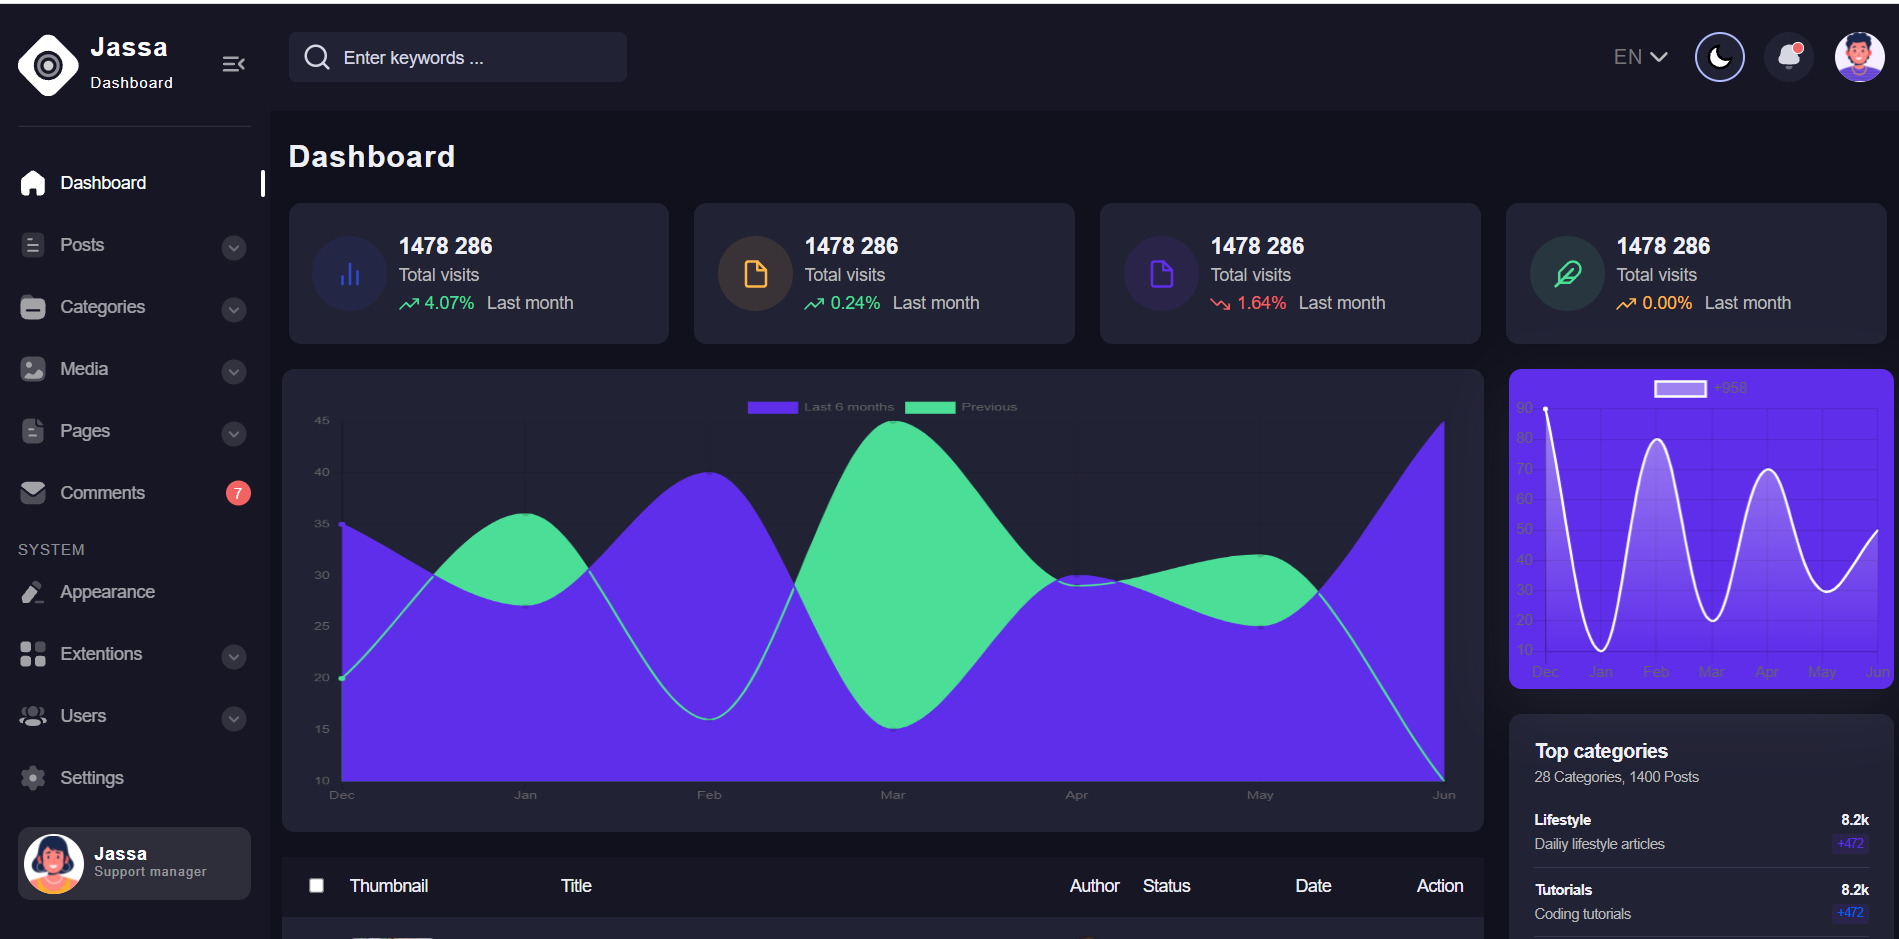Click the Appearance brush icon
The width and height of the screenshot is (1899, 939).
pos(32,591)
